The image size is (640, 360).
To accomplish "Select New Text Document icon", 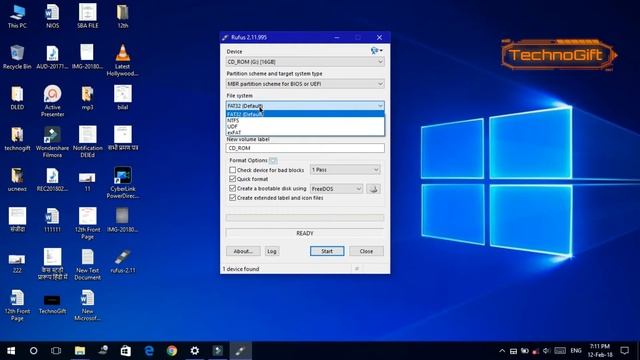I will tap(88, 264).
